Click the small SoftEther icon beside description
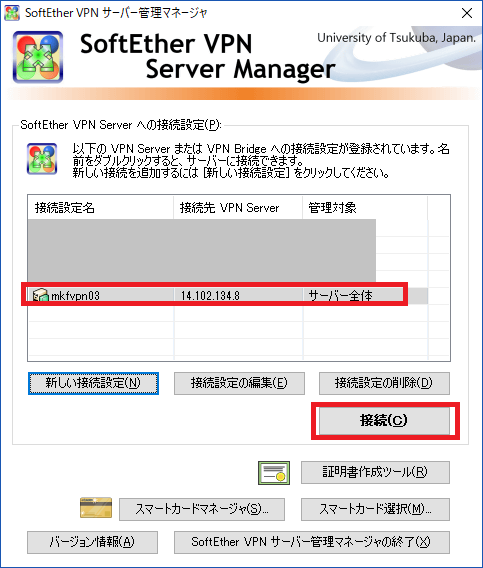This screenshot has width=483, height=568. pyautogui.click(x=42, y=159)
